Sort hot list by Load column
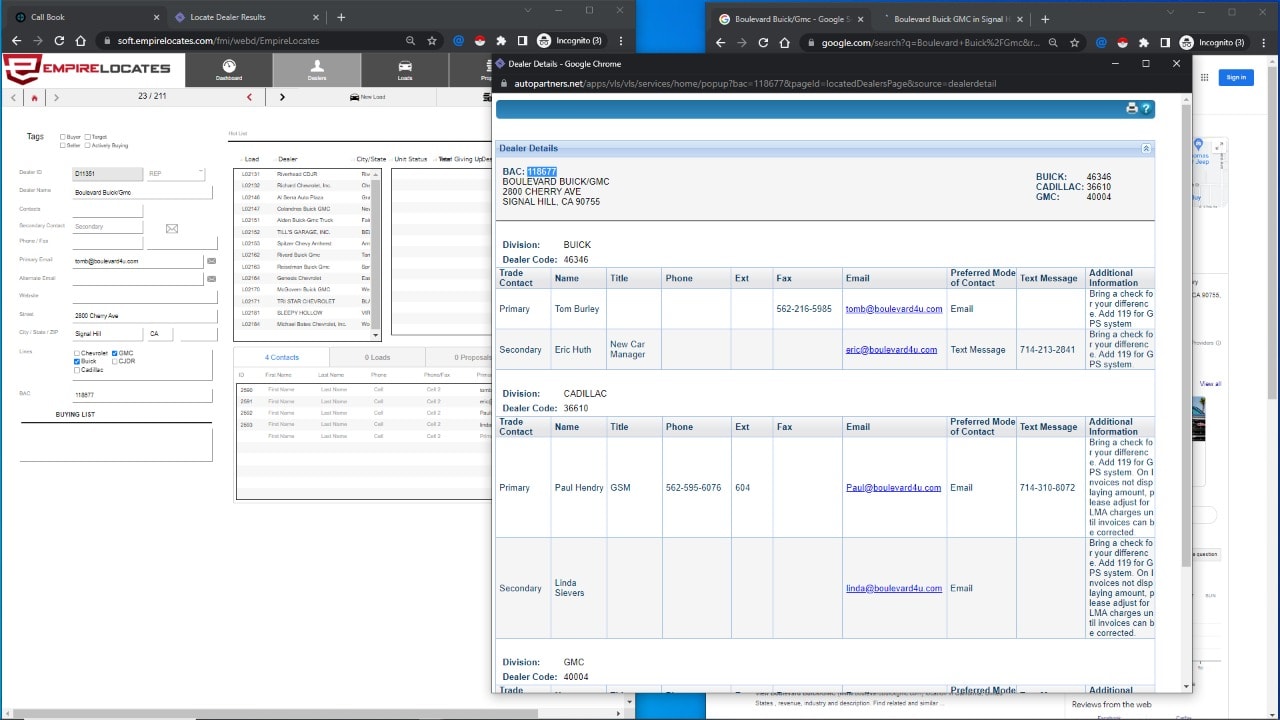The width and height of the screenshot is (1280, 720). tap(251, 159)
